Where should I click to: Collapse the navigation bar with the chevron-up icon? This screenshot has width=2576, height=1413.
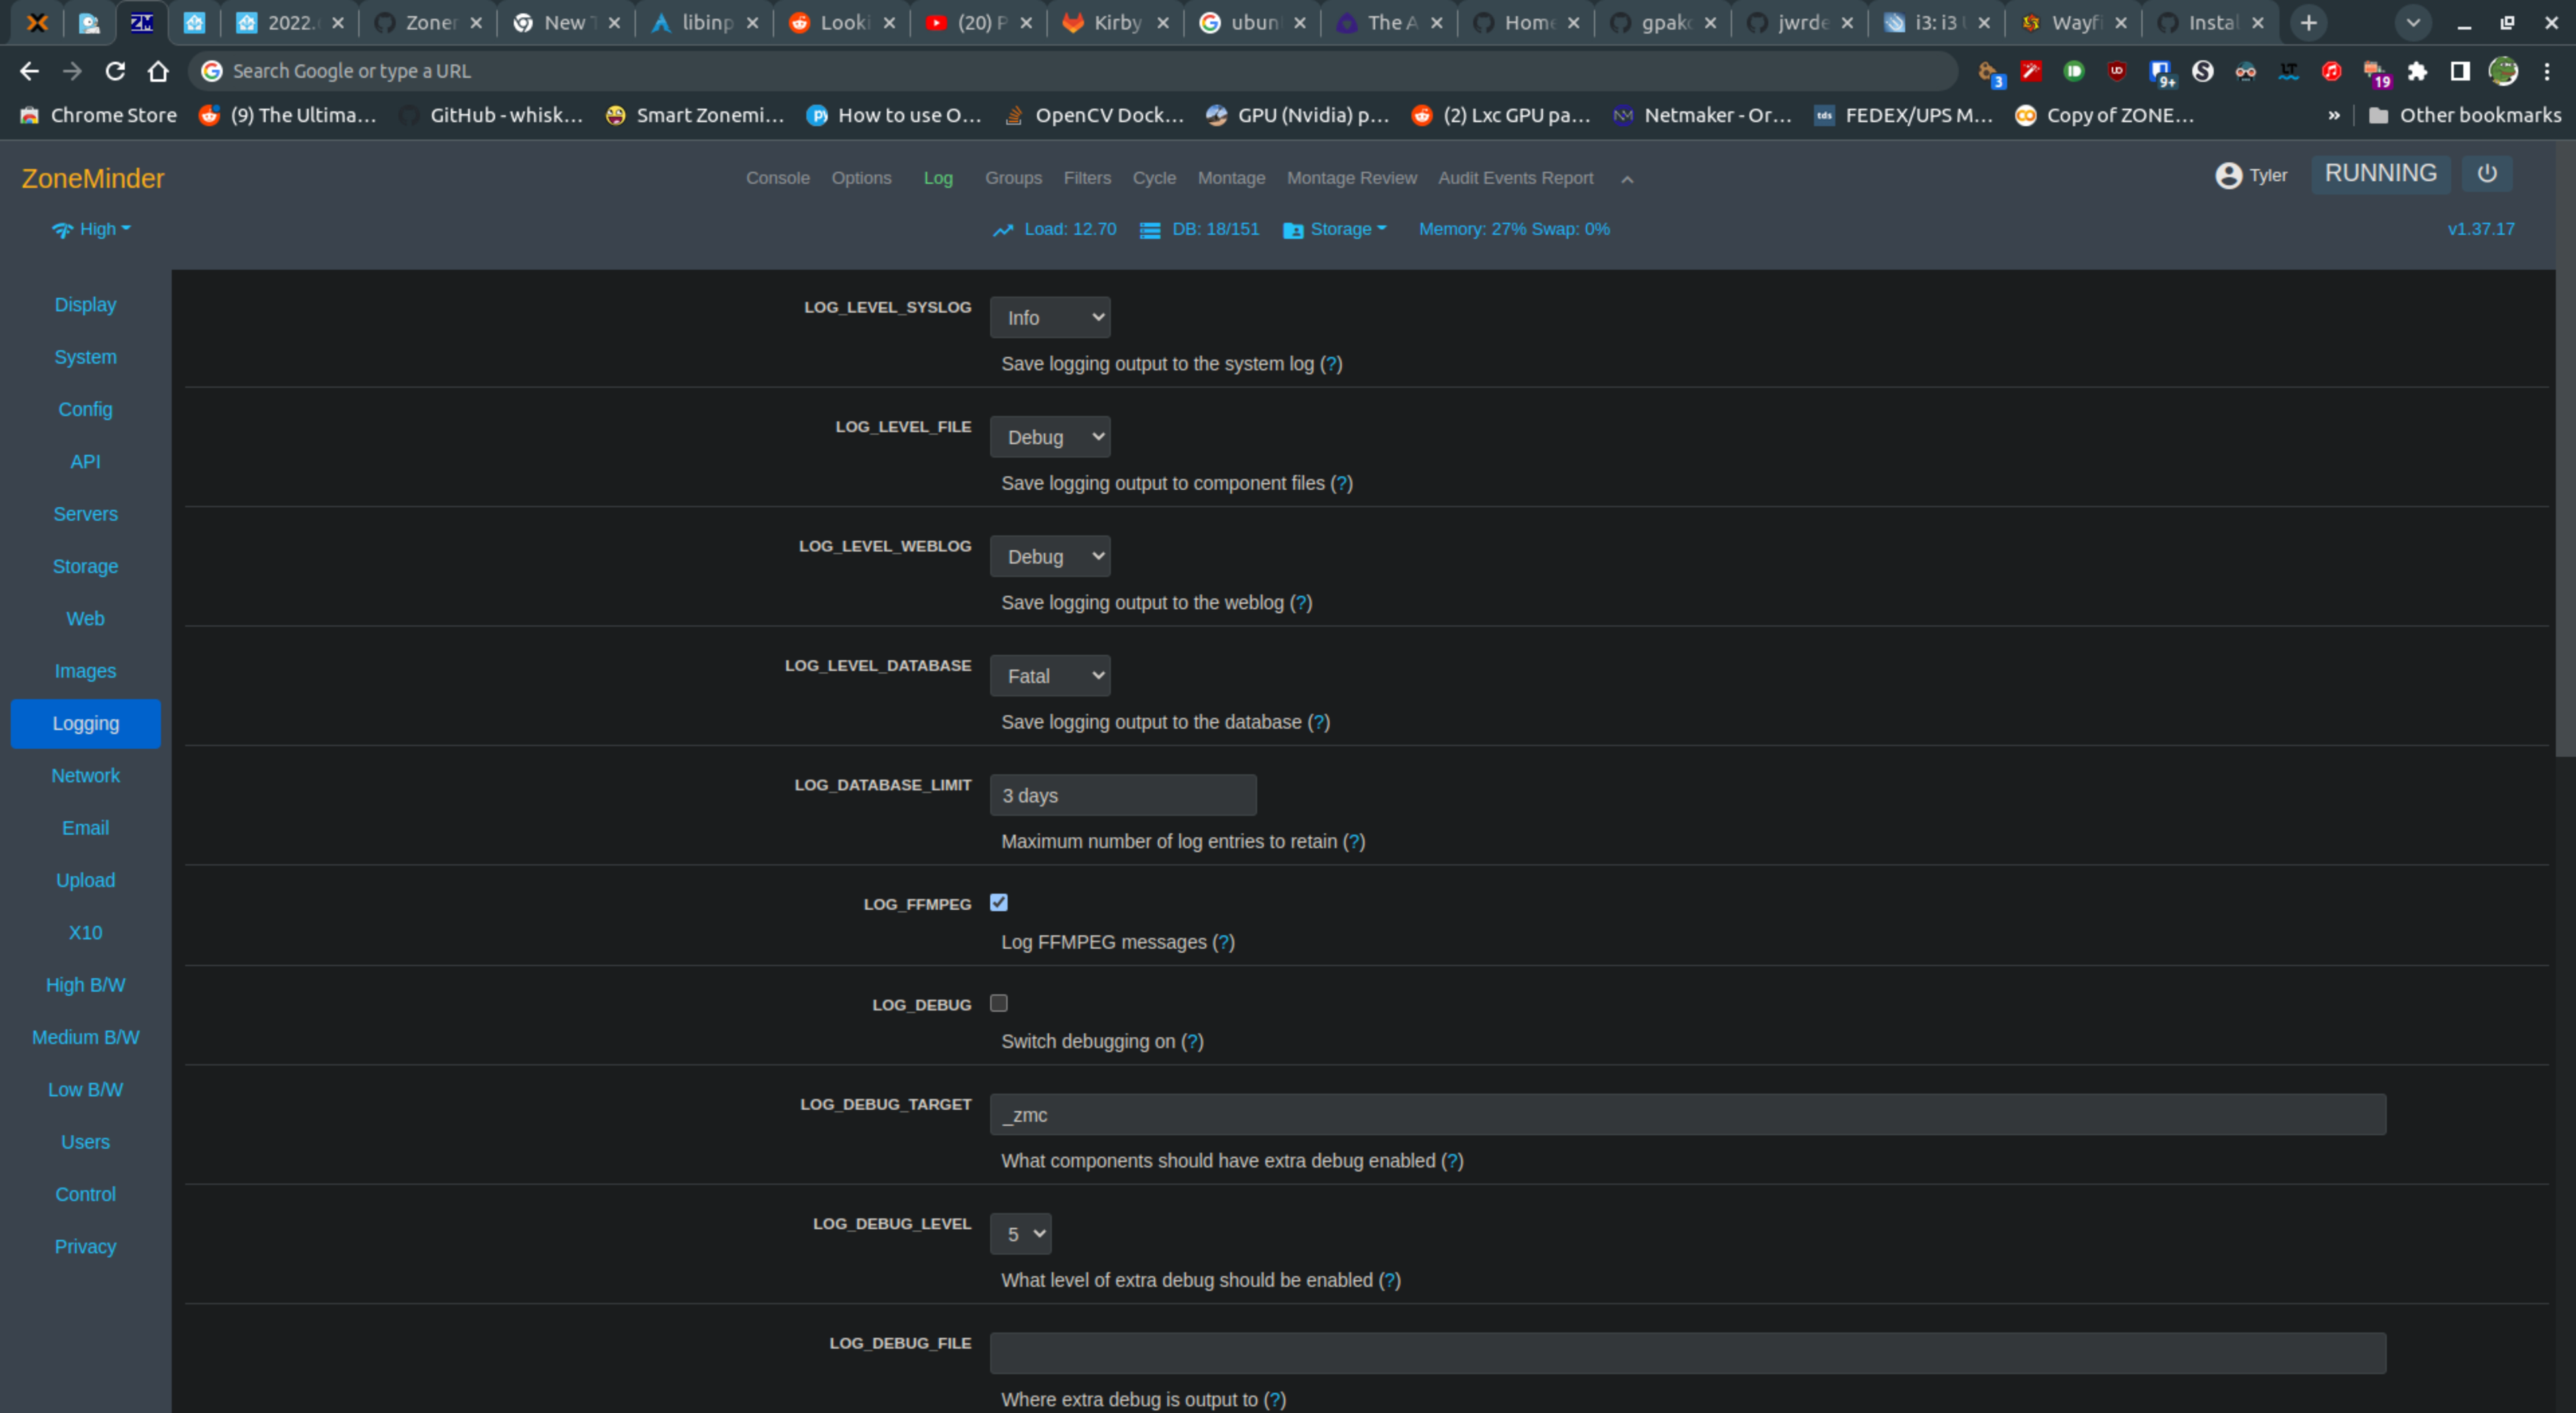pos(1627,179)
